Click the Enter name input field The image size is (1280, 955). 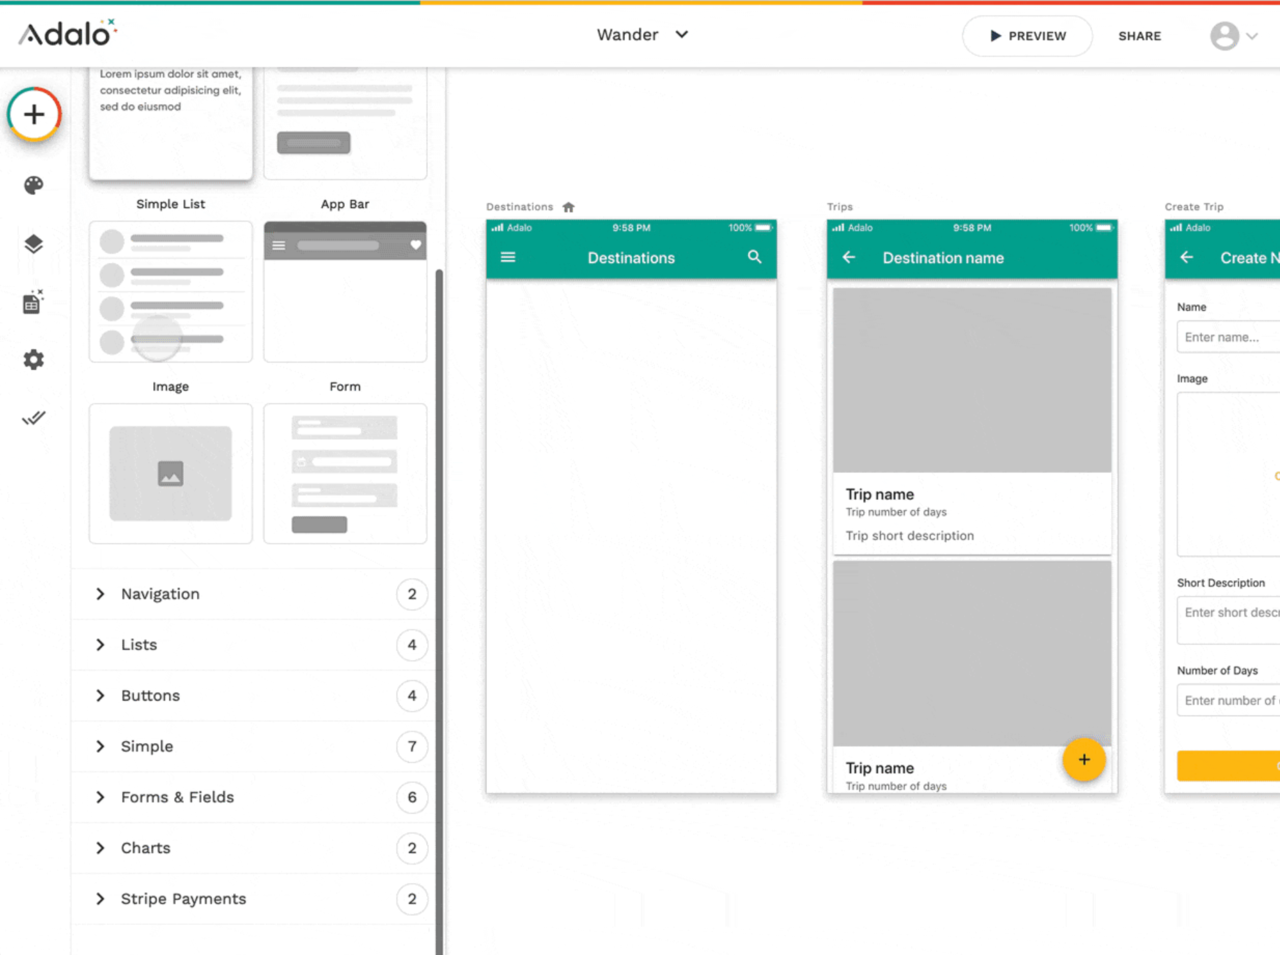tap(1230, 337)
